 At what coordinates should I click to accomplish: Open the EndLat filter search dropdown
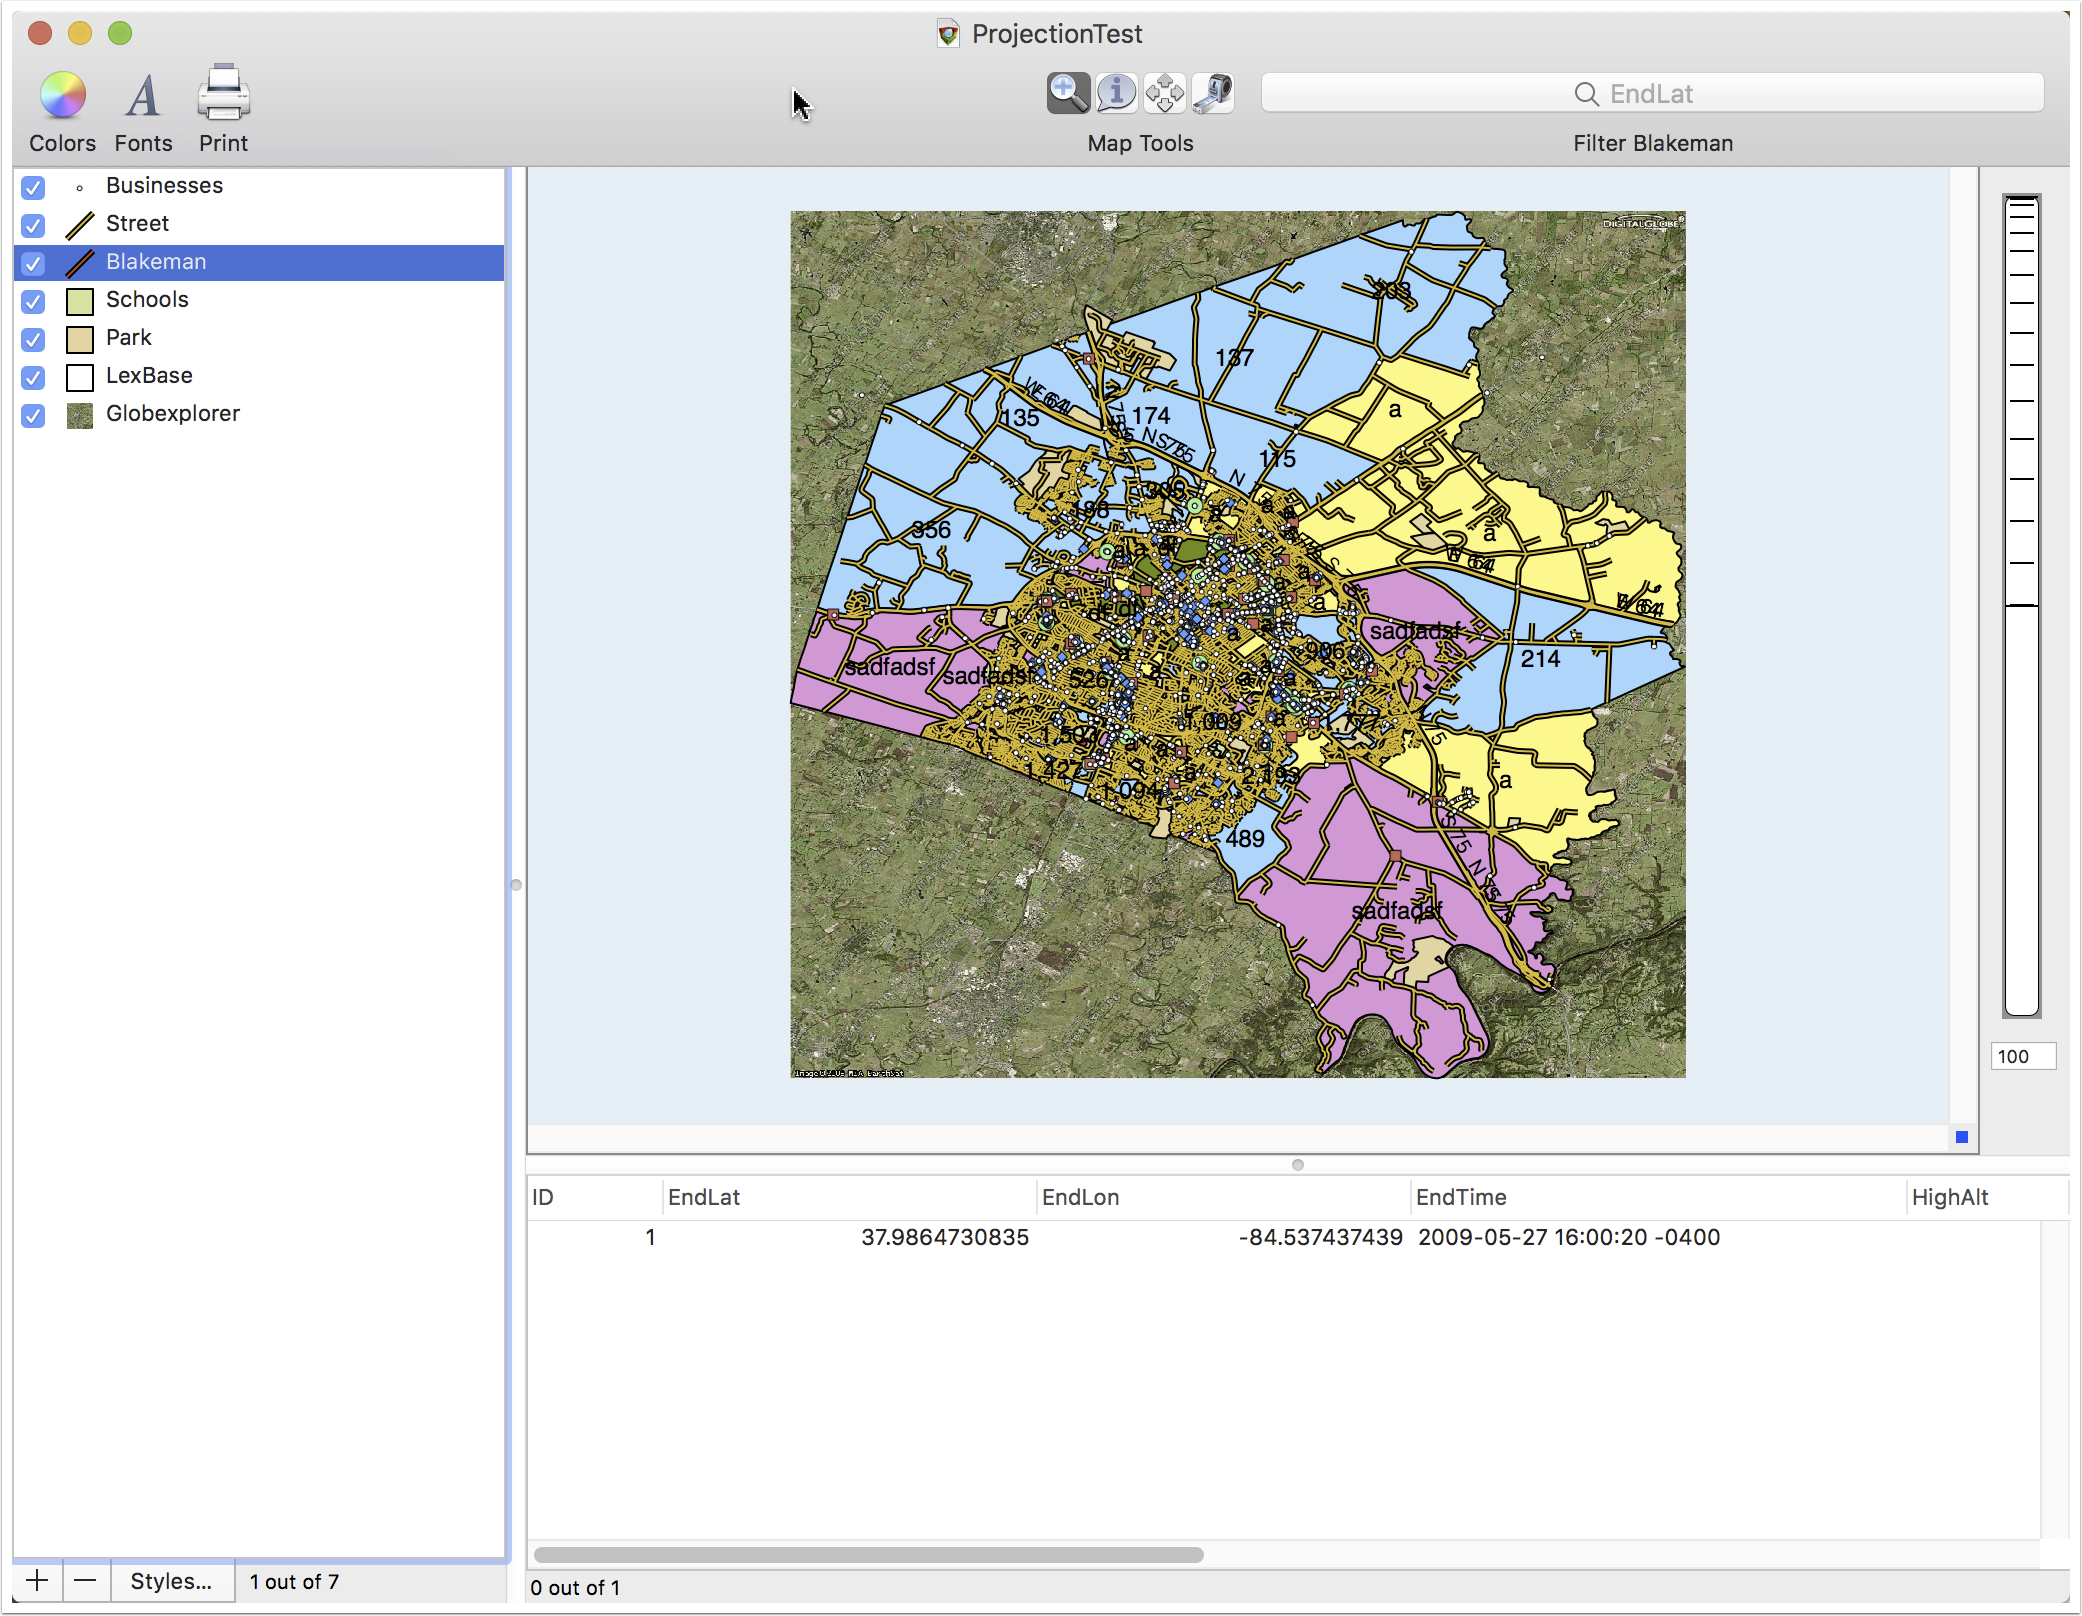coord(1586,94)
